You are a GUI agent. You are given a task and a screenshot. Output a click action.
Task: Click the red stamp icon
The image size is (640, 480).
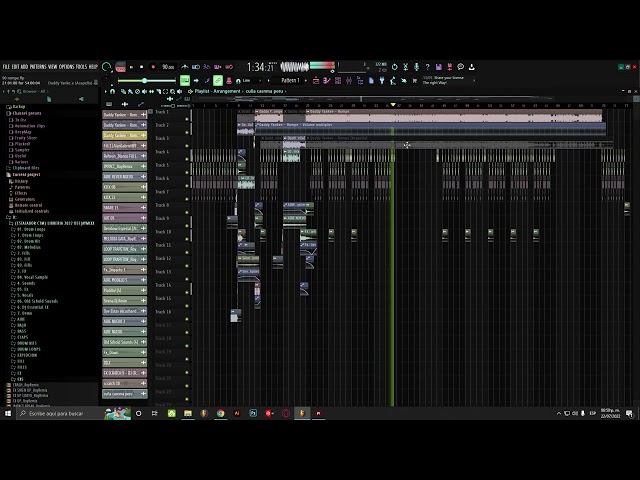(229, 80)
